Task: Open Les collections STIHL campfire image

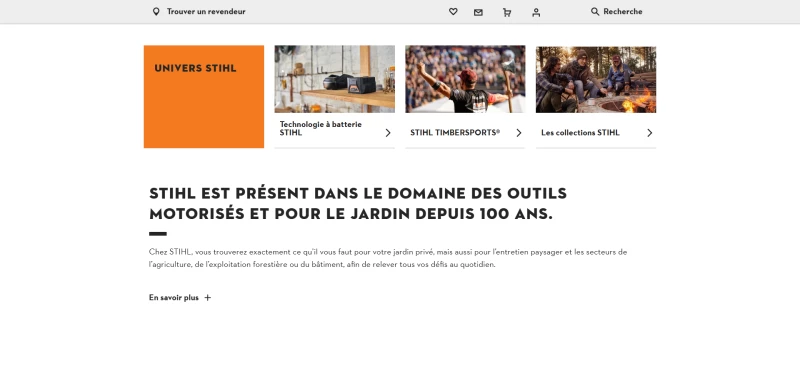Action: 596,79
